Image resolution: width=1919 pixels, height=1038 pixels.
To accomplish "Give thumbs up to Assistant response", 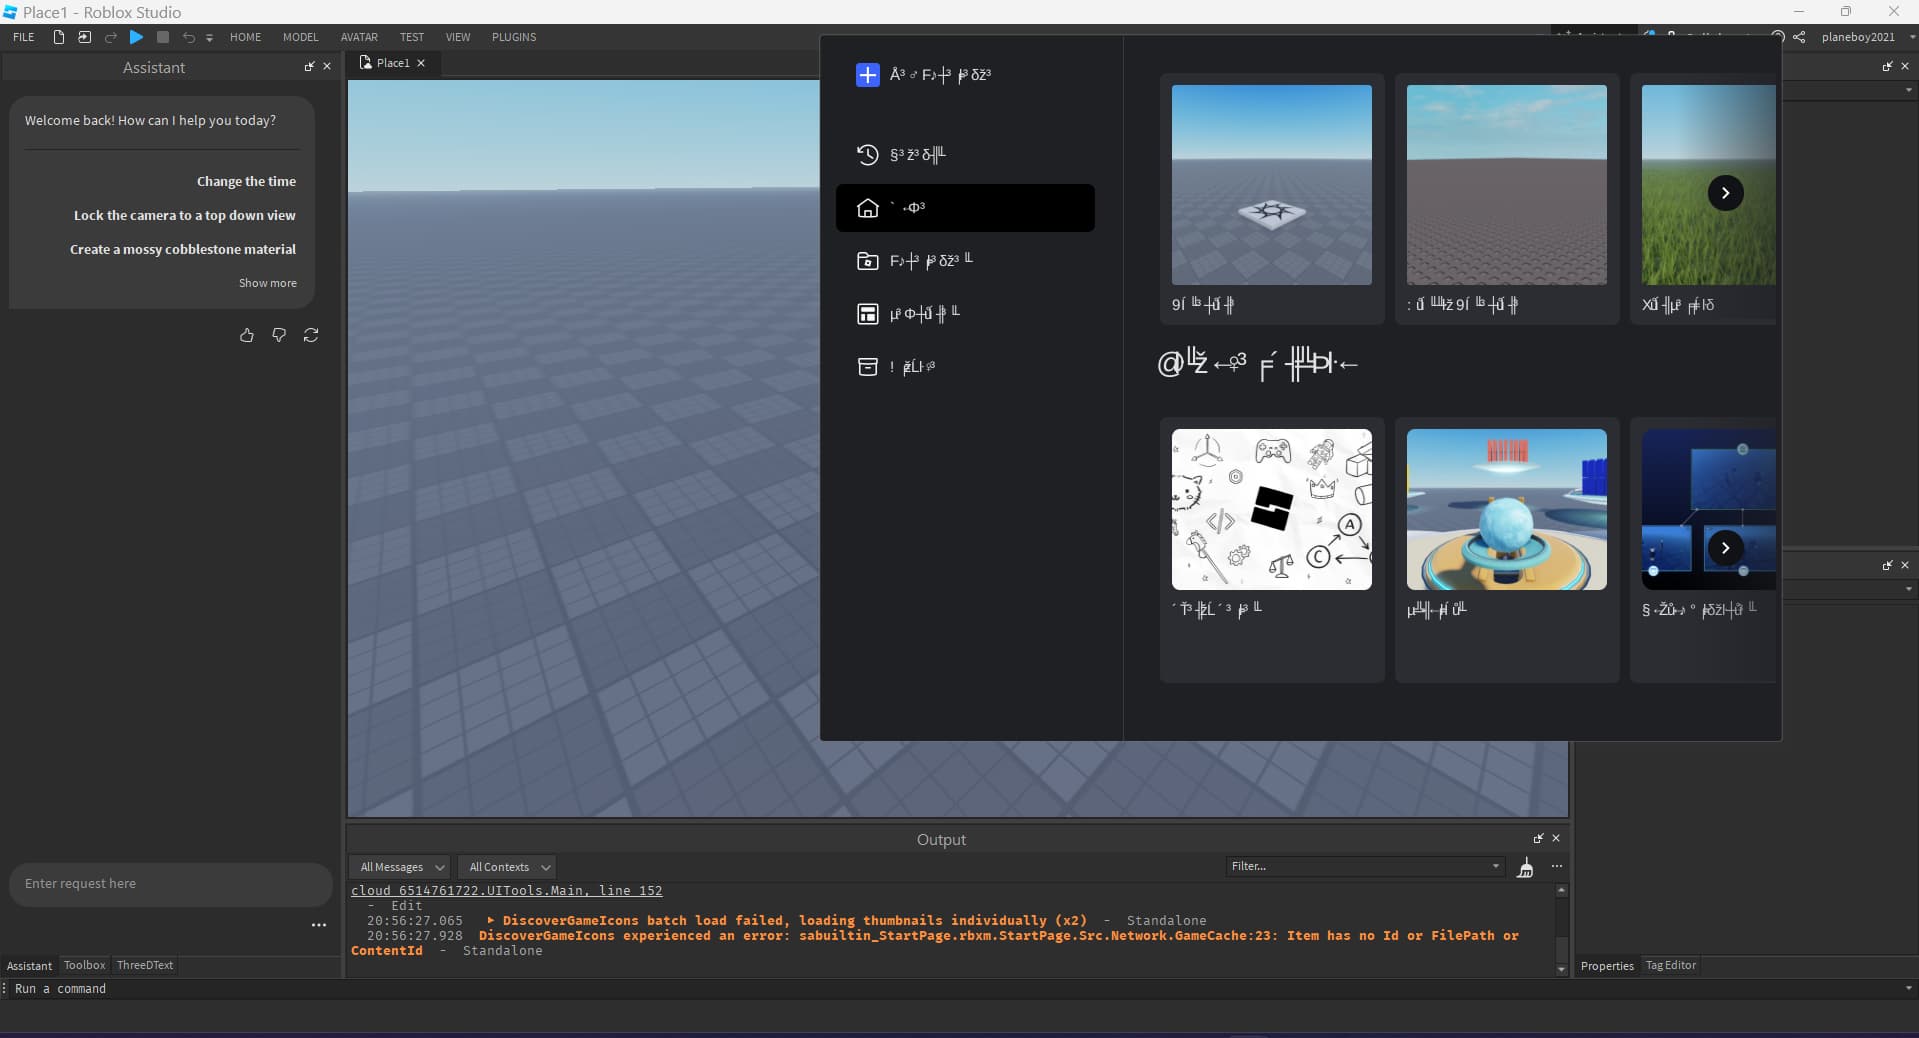I will pyautogui.click(x=247, y=335).
